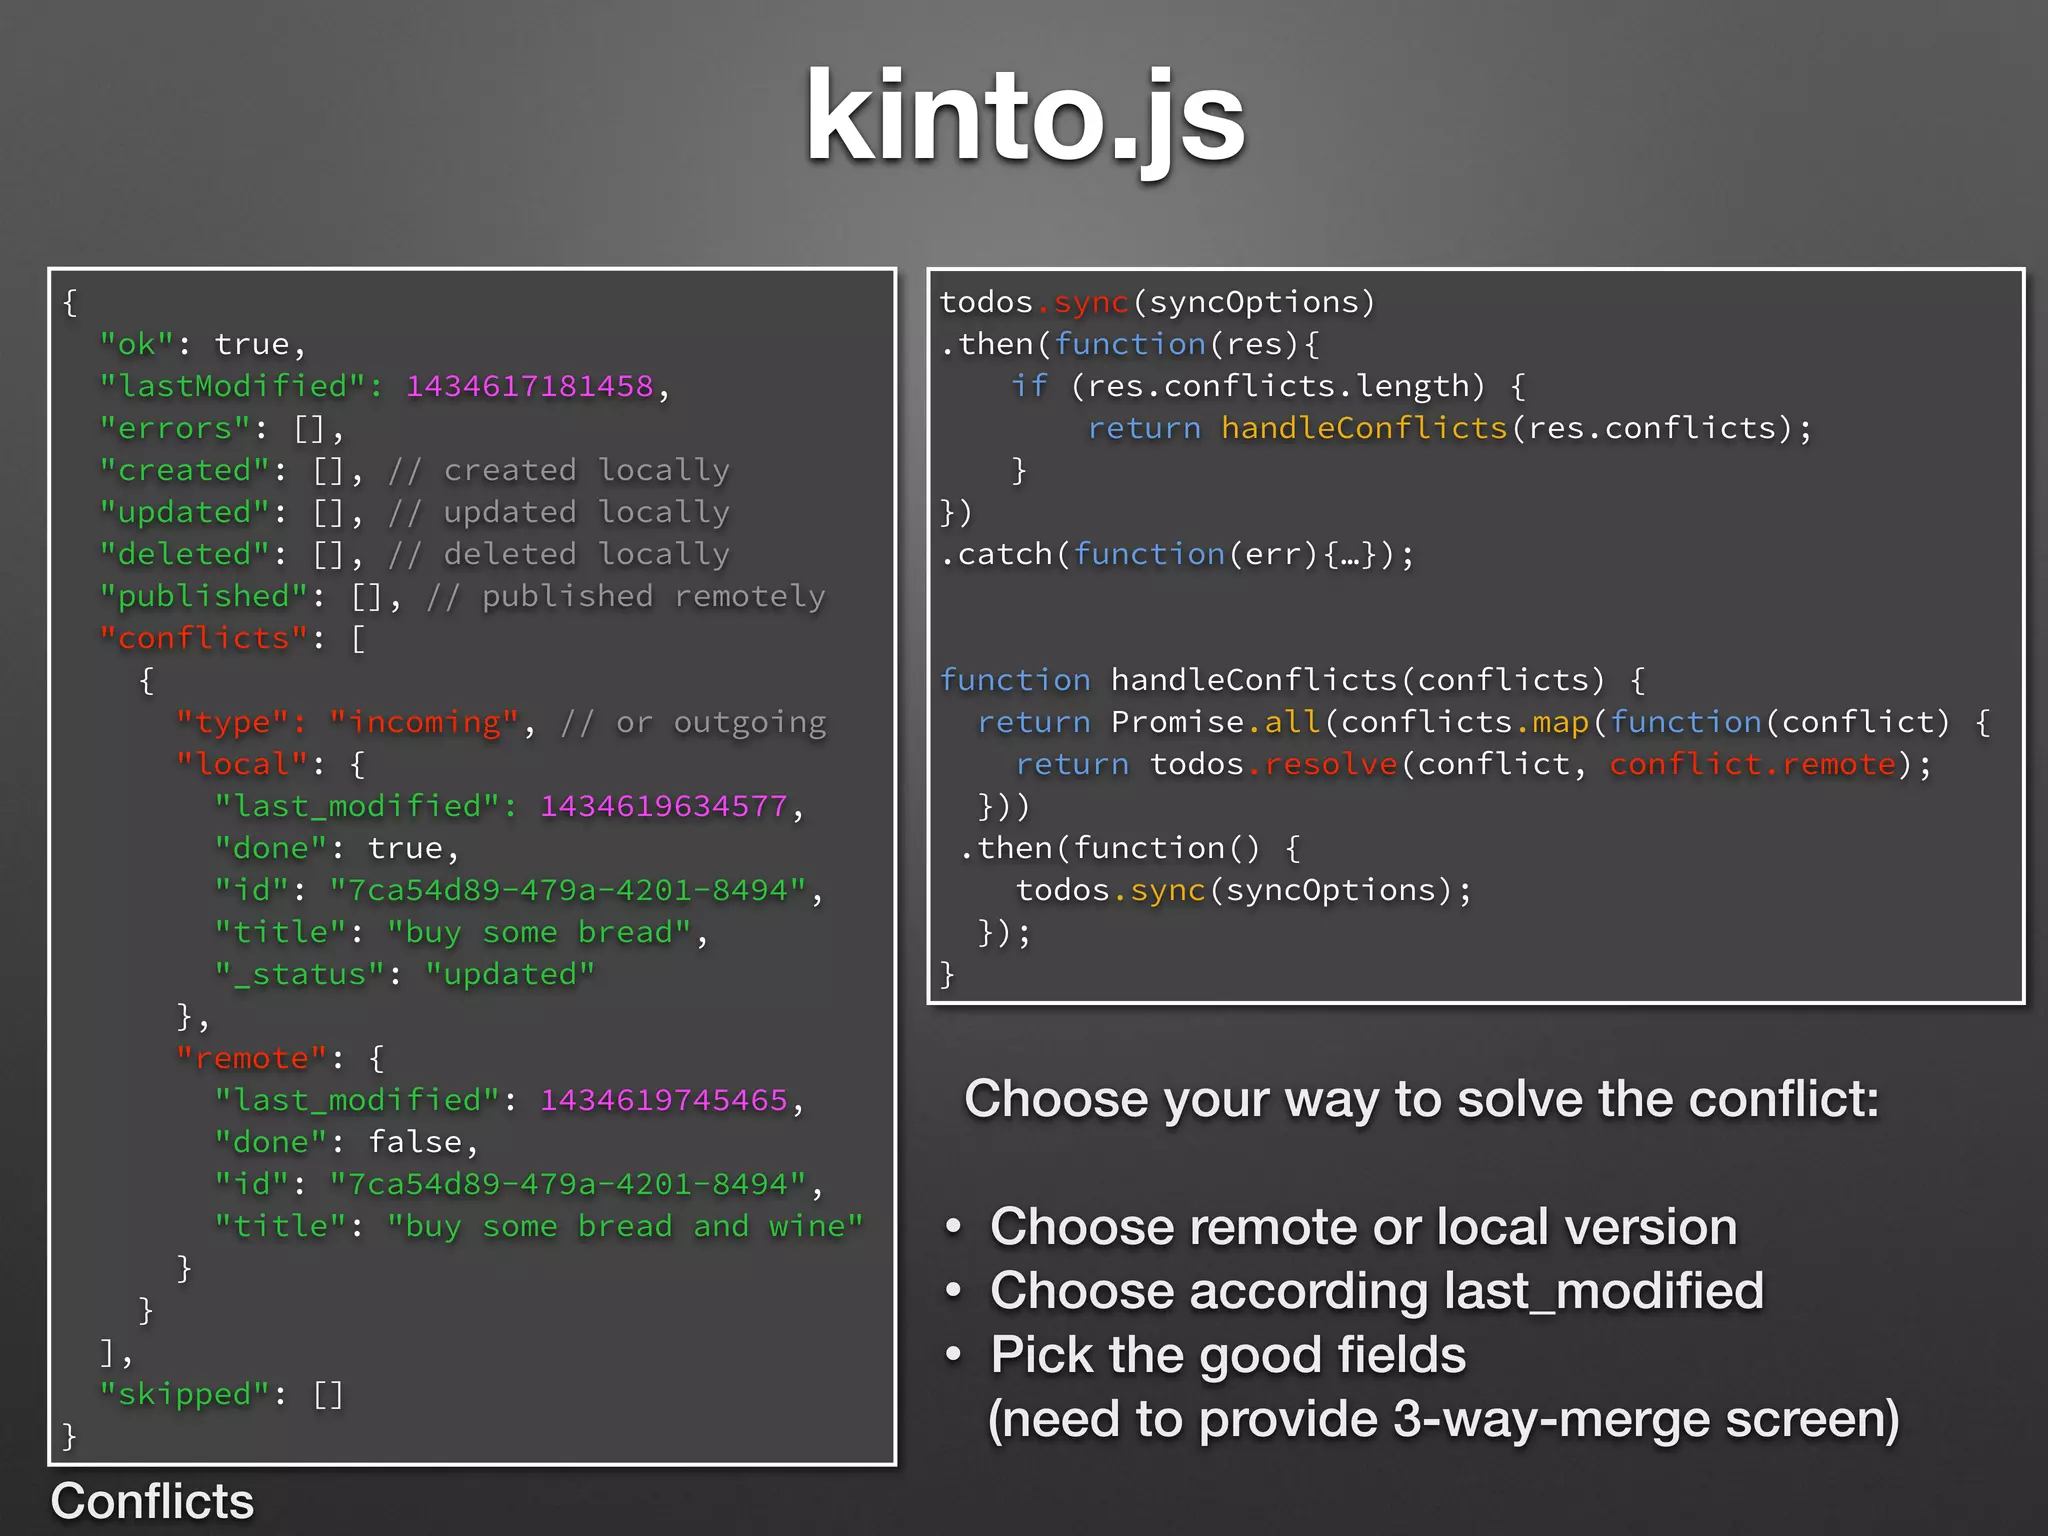Click the red "conflicts" key
This screenshot has width=2048, height=1536.
204,638
